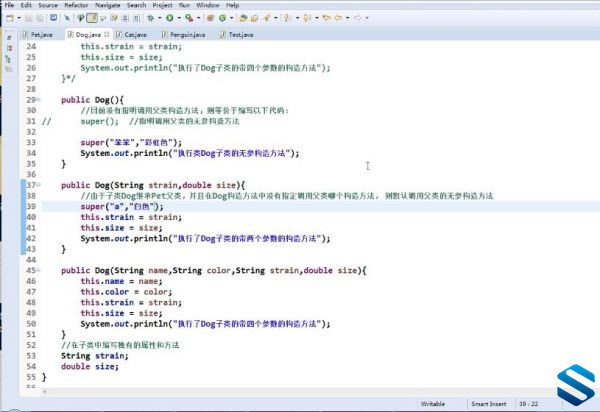Click the Back navigation arrow icon
This screenshot has width=600, height=412.
[x=338, y=18]
